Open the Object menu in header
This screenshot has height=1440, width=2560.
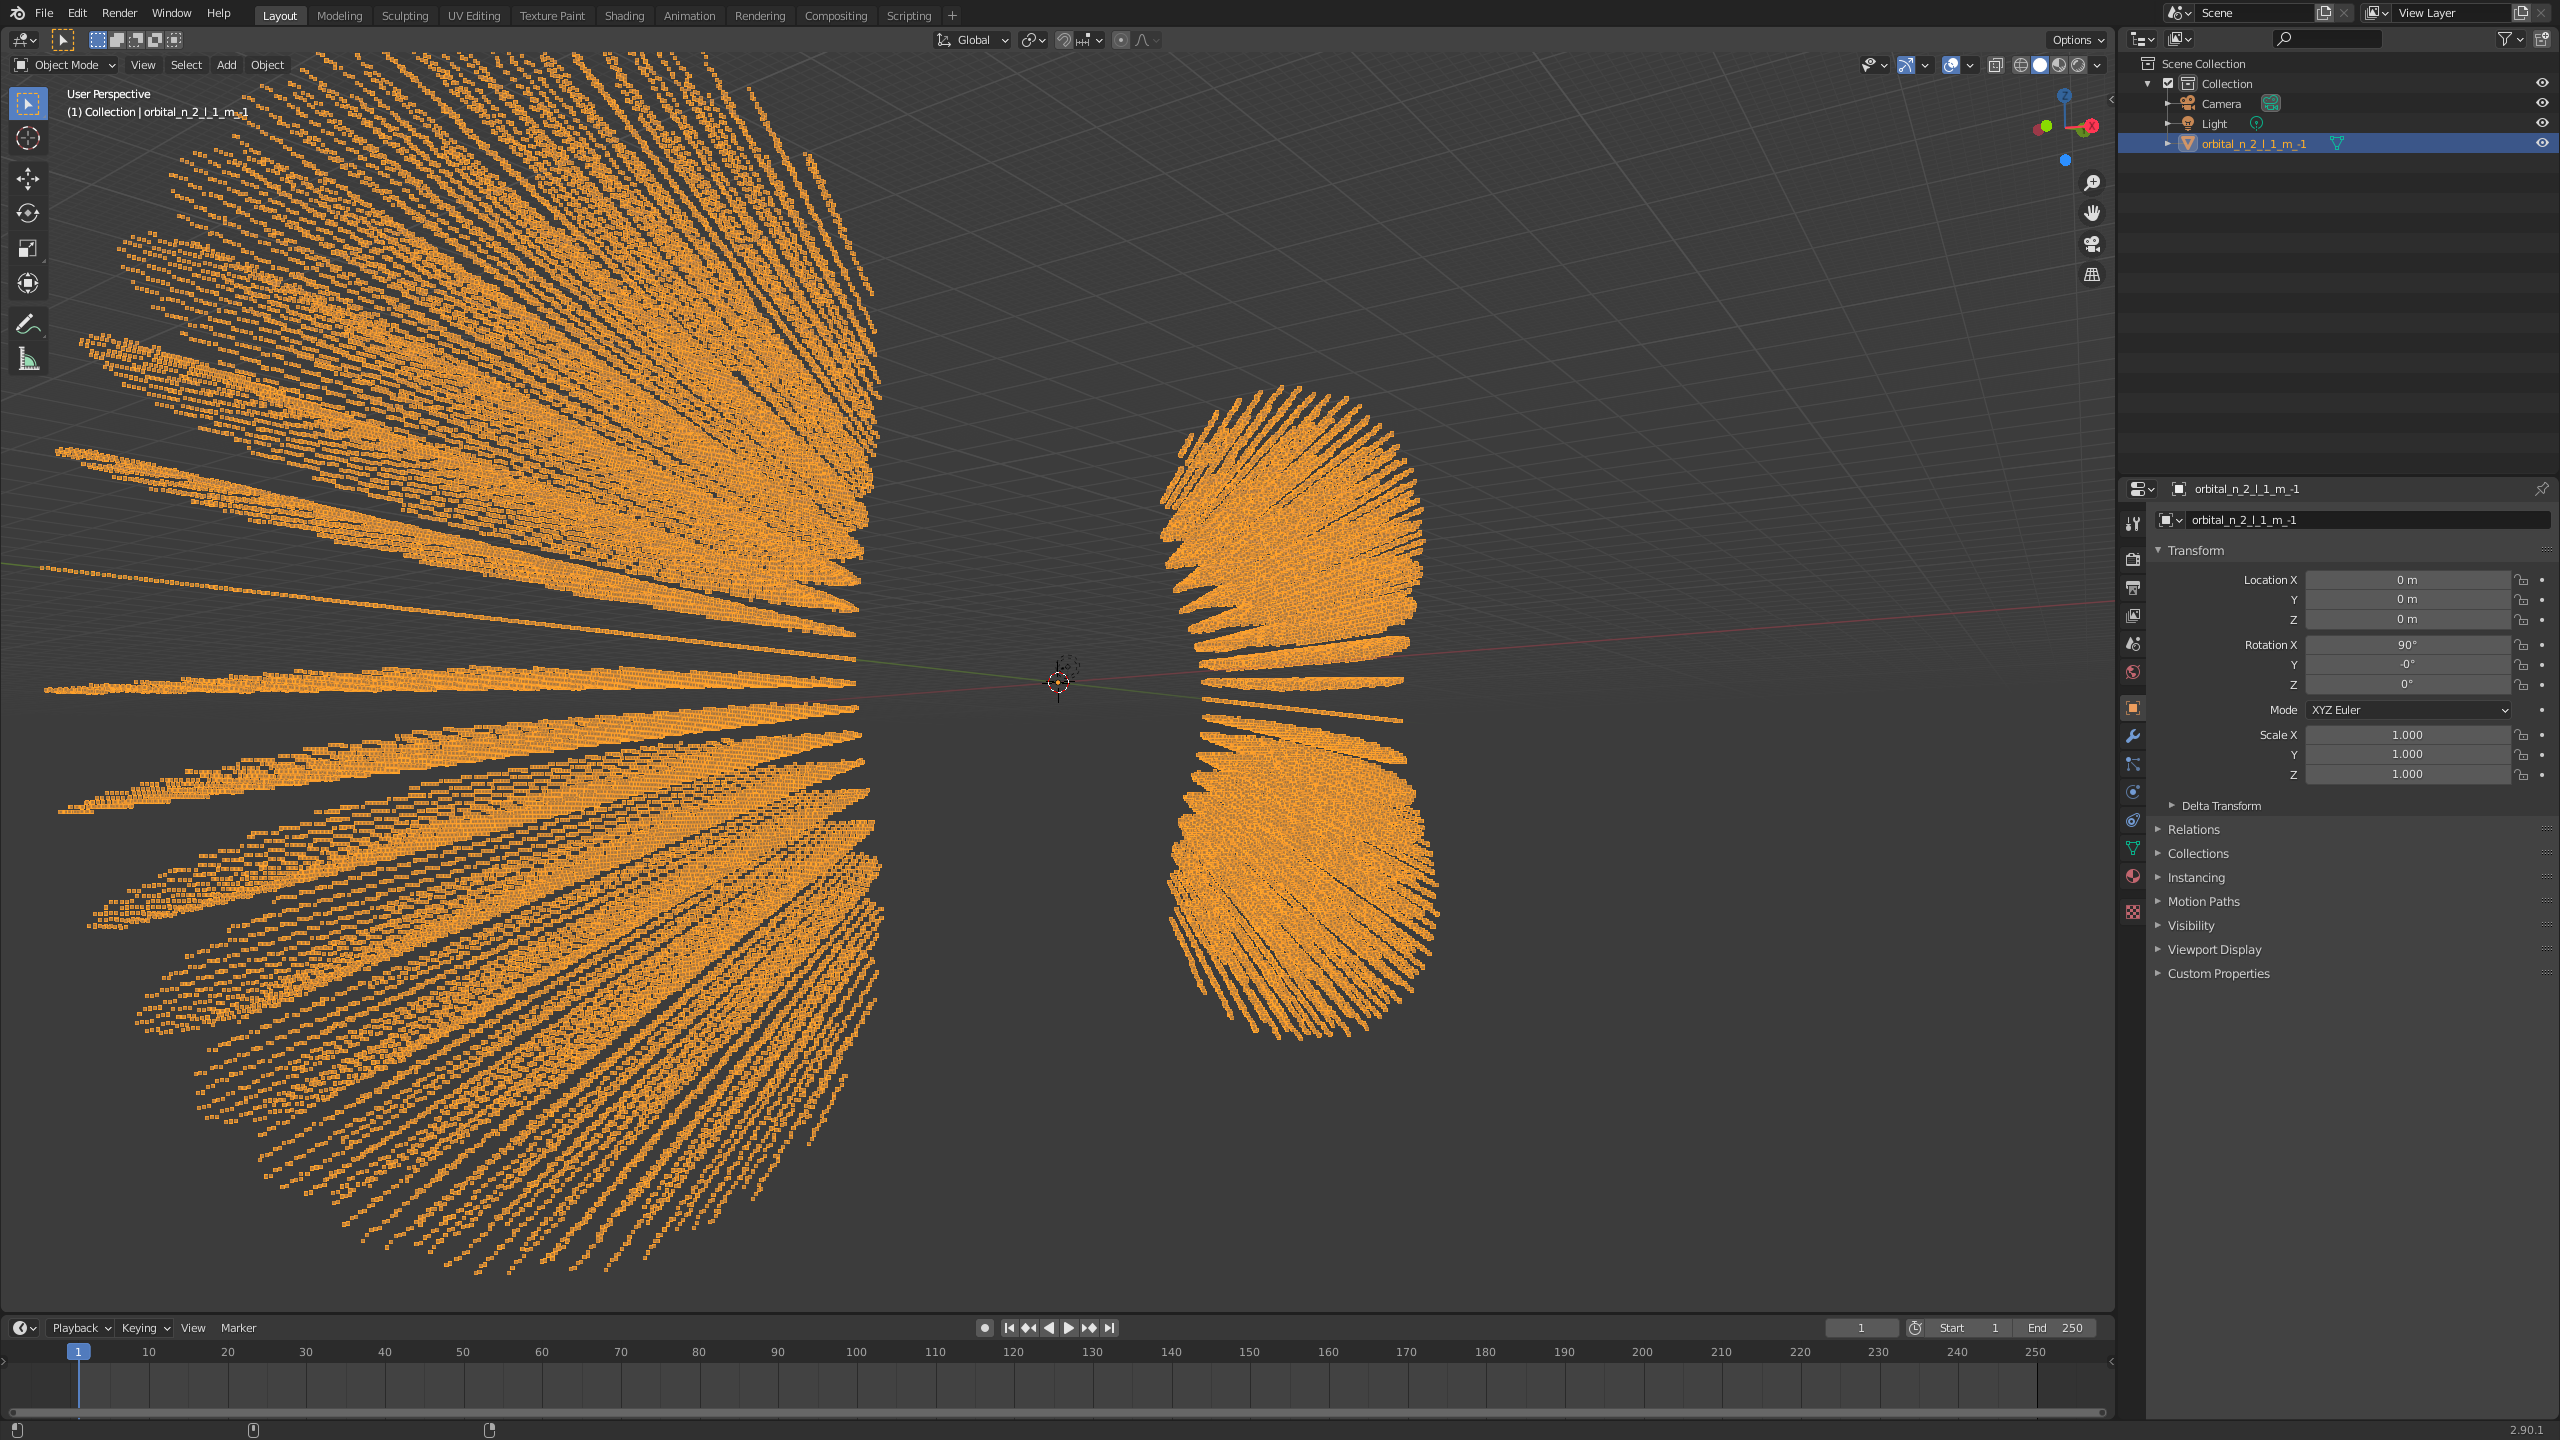pos(265,65)
